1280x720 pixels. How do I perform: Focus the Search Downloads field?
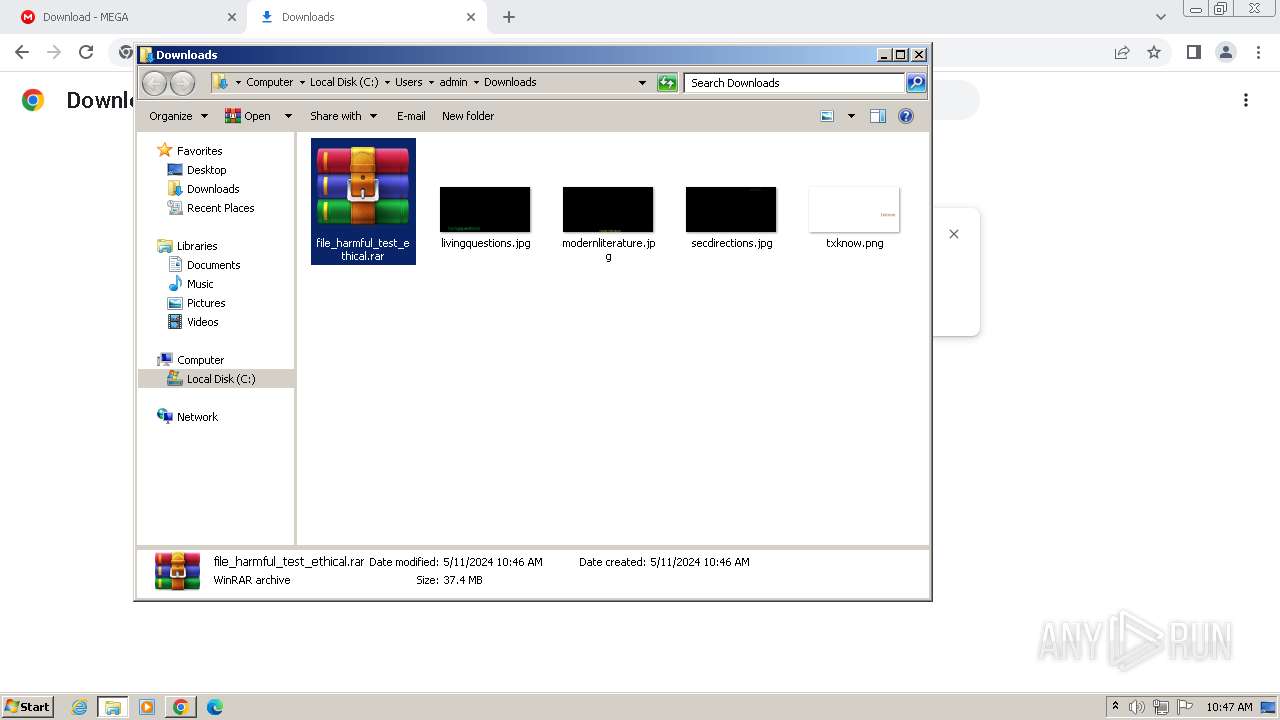coord(795,83)
